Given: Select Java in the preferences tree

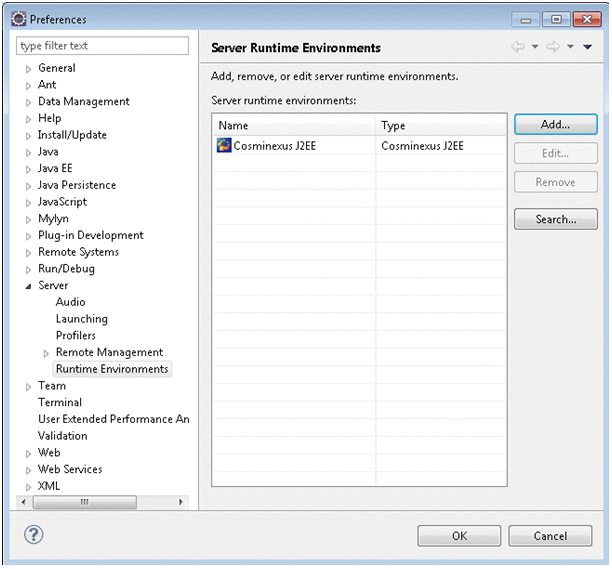Looking at the screenshot, I should tap(48, 151).
